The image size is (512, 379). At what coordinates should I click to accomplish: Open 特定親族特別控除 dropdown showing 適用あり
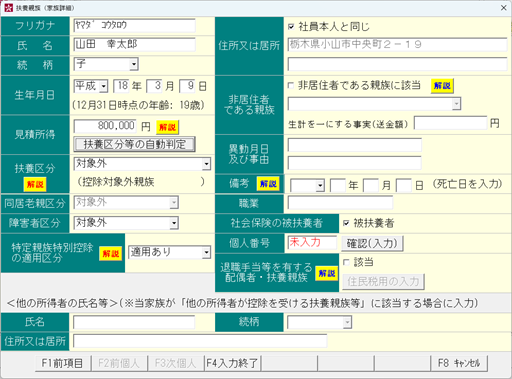coord(206,252)
